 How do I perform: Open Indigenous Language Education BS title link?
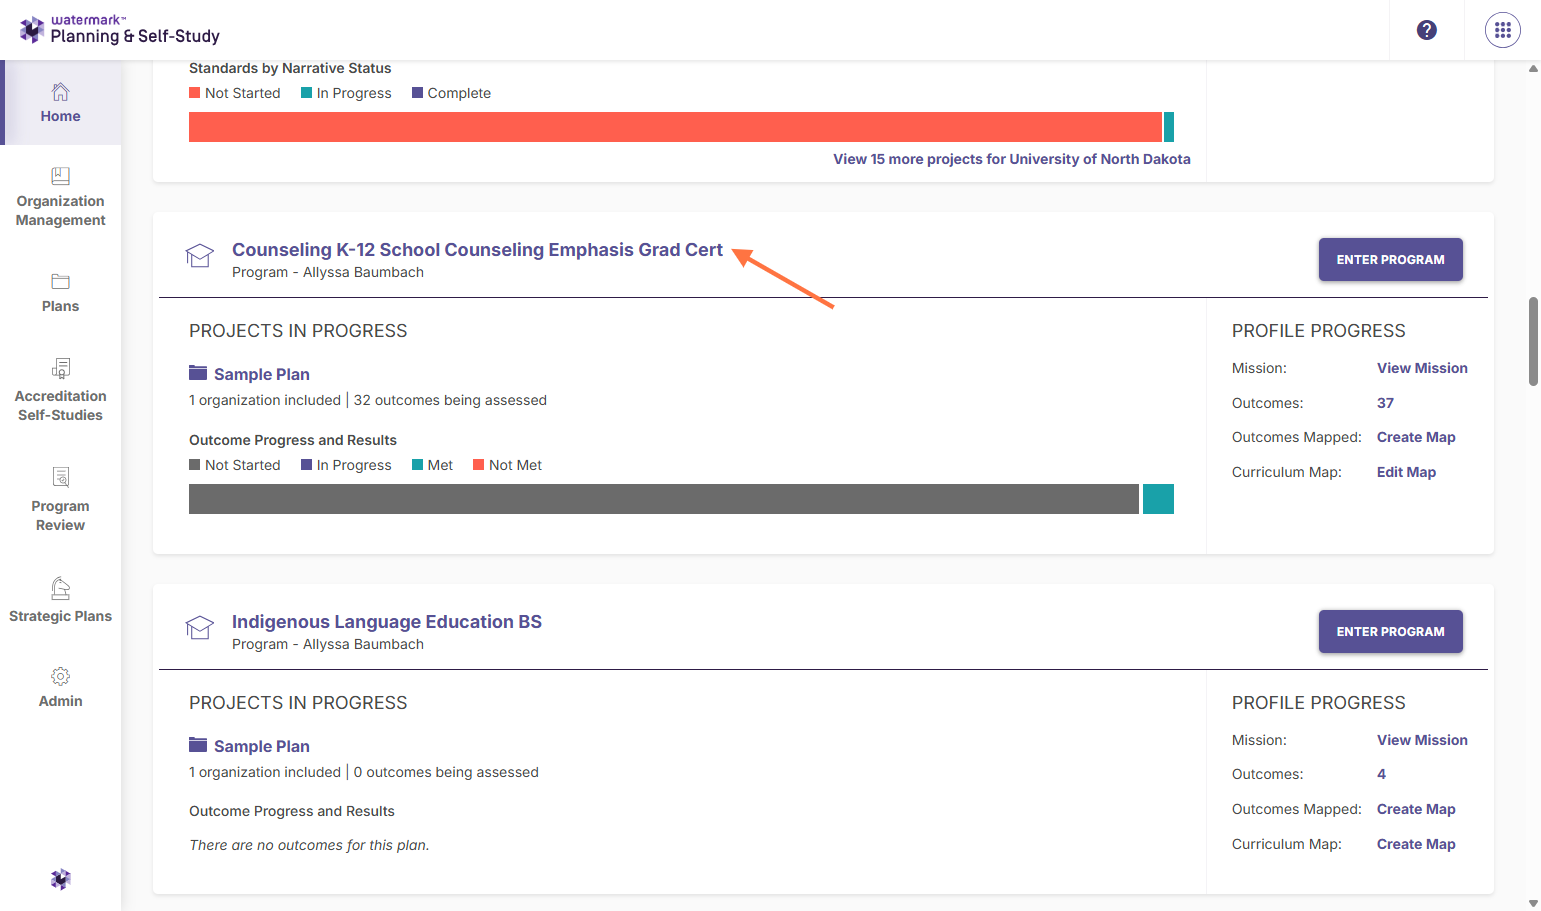tap(387, 622)
